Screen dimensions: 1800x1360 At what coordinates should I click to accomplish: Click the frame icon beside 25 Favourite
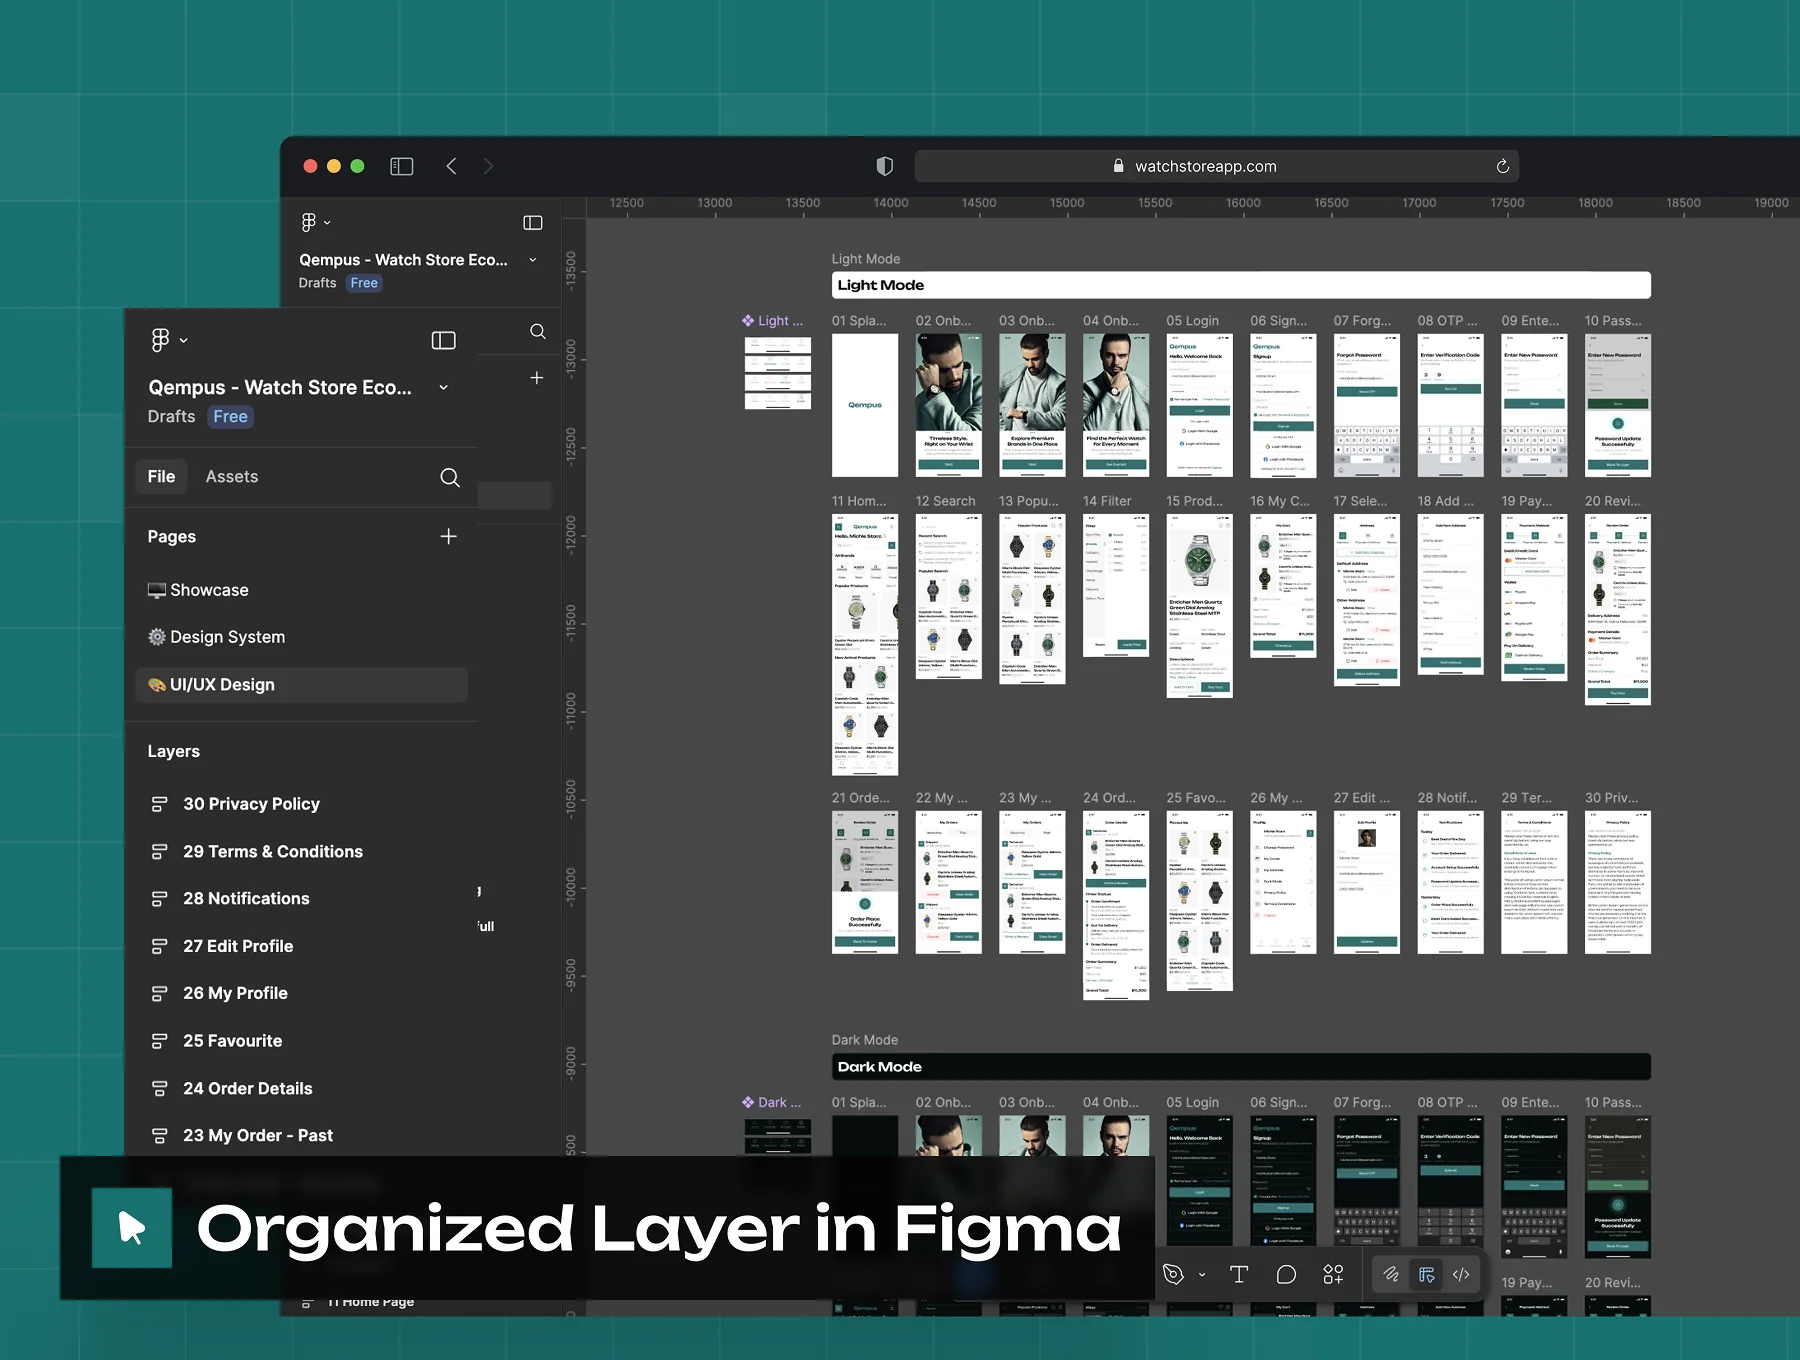point(159,1041)
